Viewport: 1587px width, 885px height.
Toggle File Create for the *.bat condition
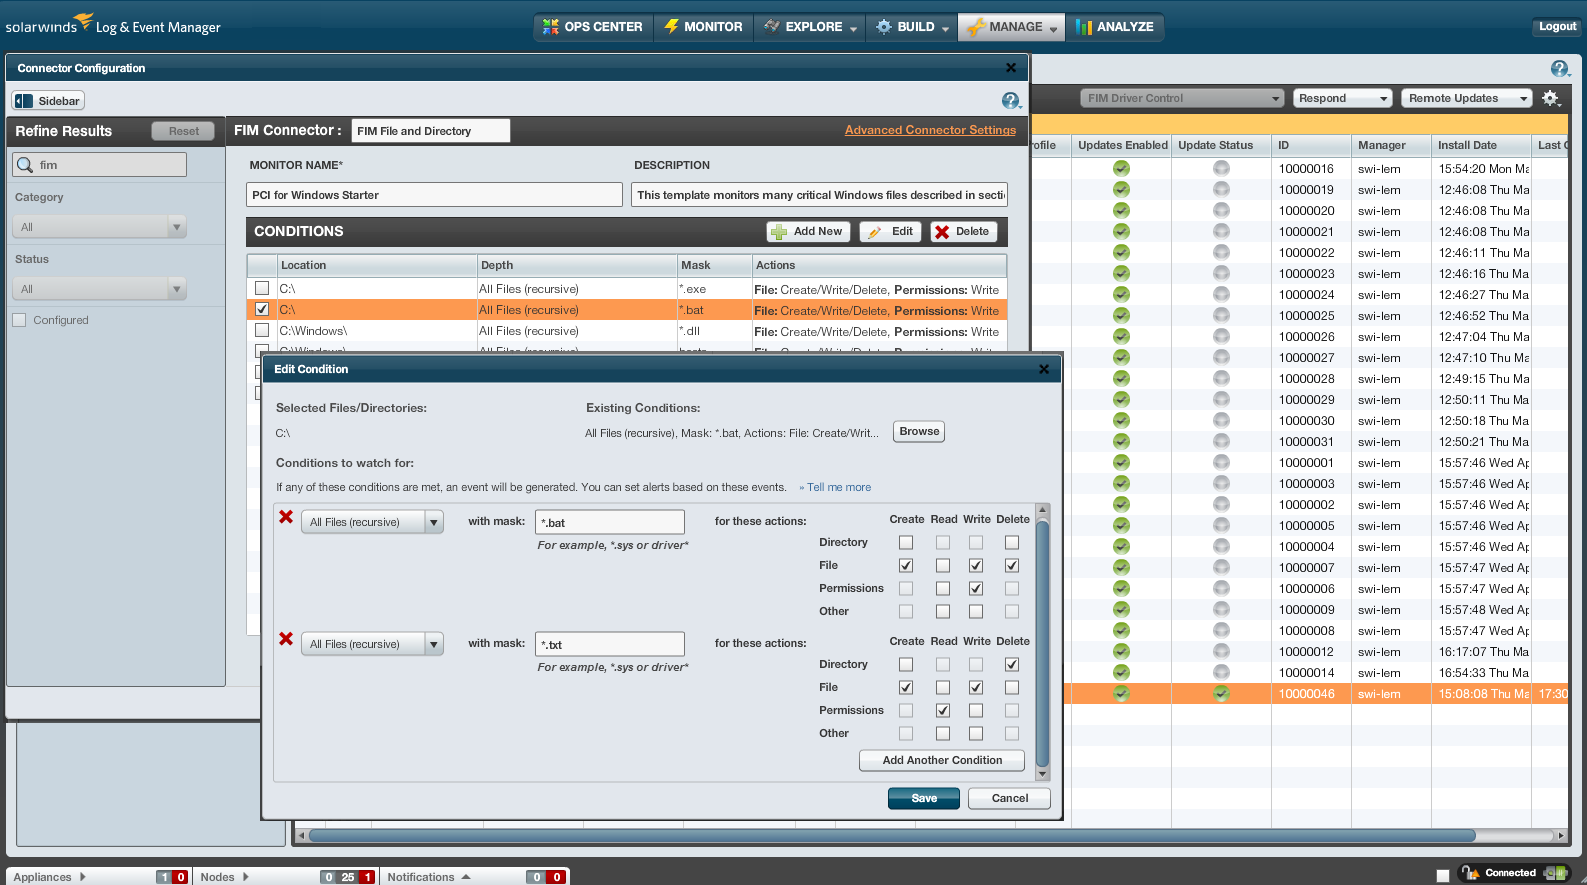click(x=906, y=565)
